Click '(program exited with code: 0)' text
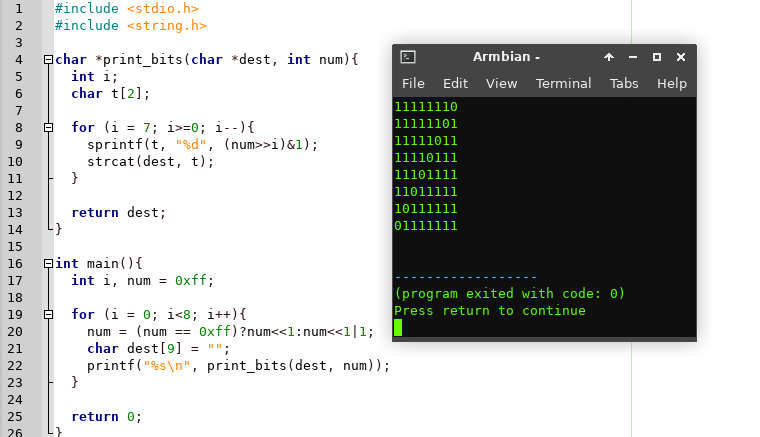This screenshot has height=437, width=760. (509, 294)
